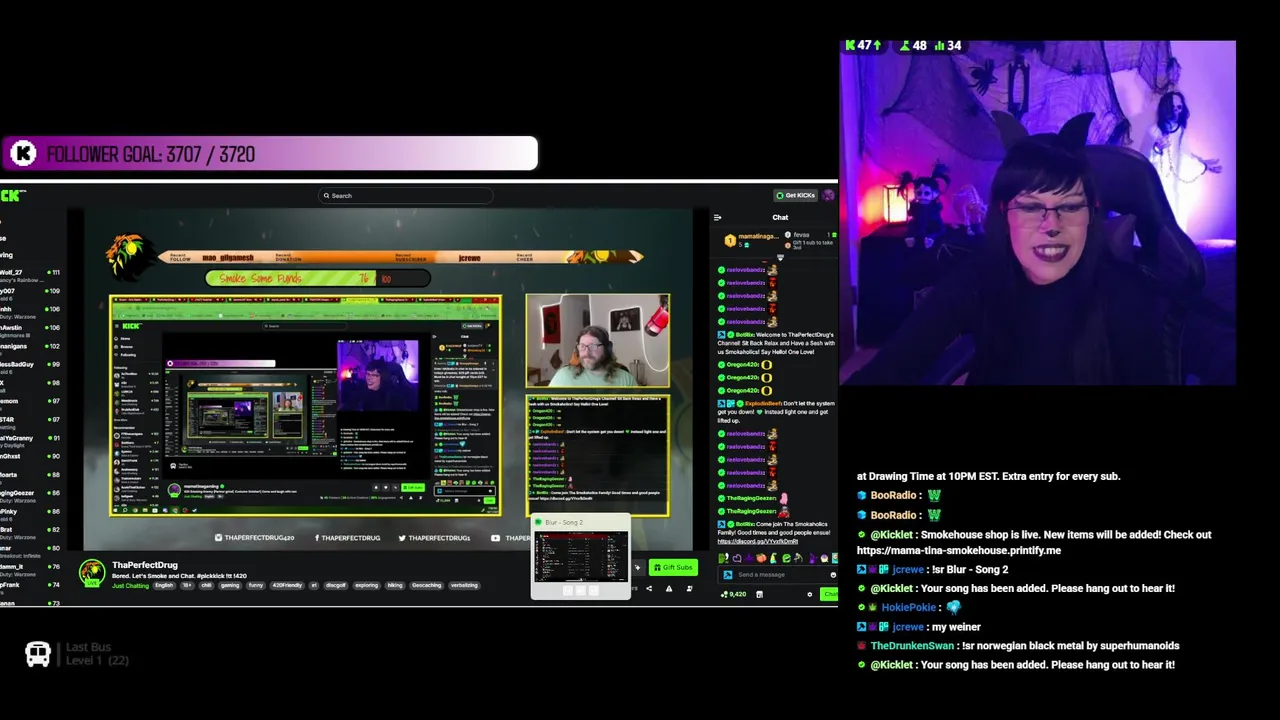Select the discgolf tag
The width and height of the screenshot is (1280, 720).
click(x=336, y=586)
